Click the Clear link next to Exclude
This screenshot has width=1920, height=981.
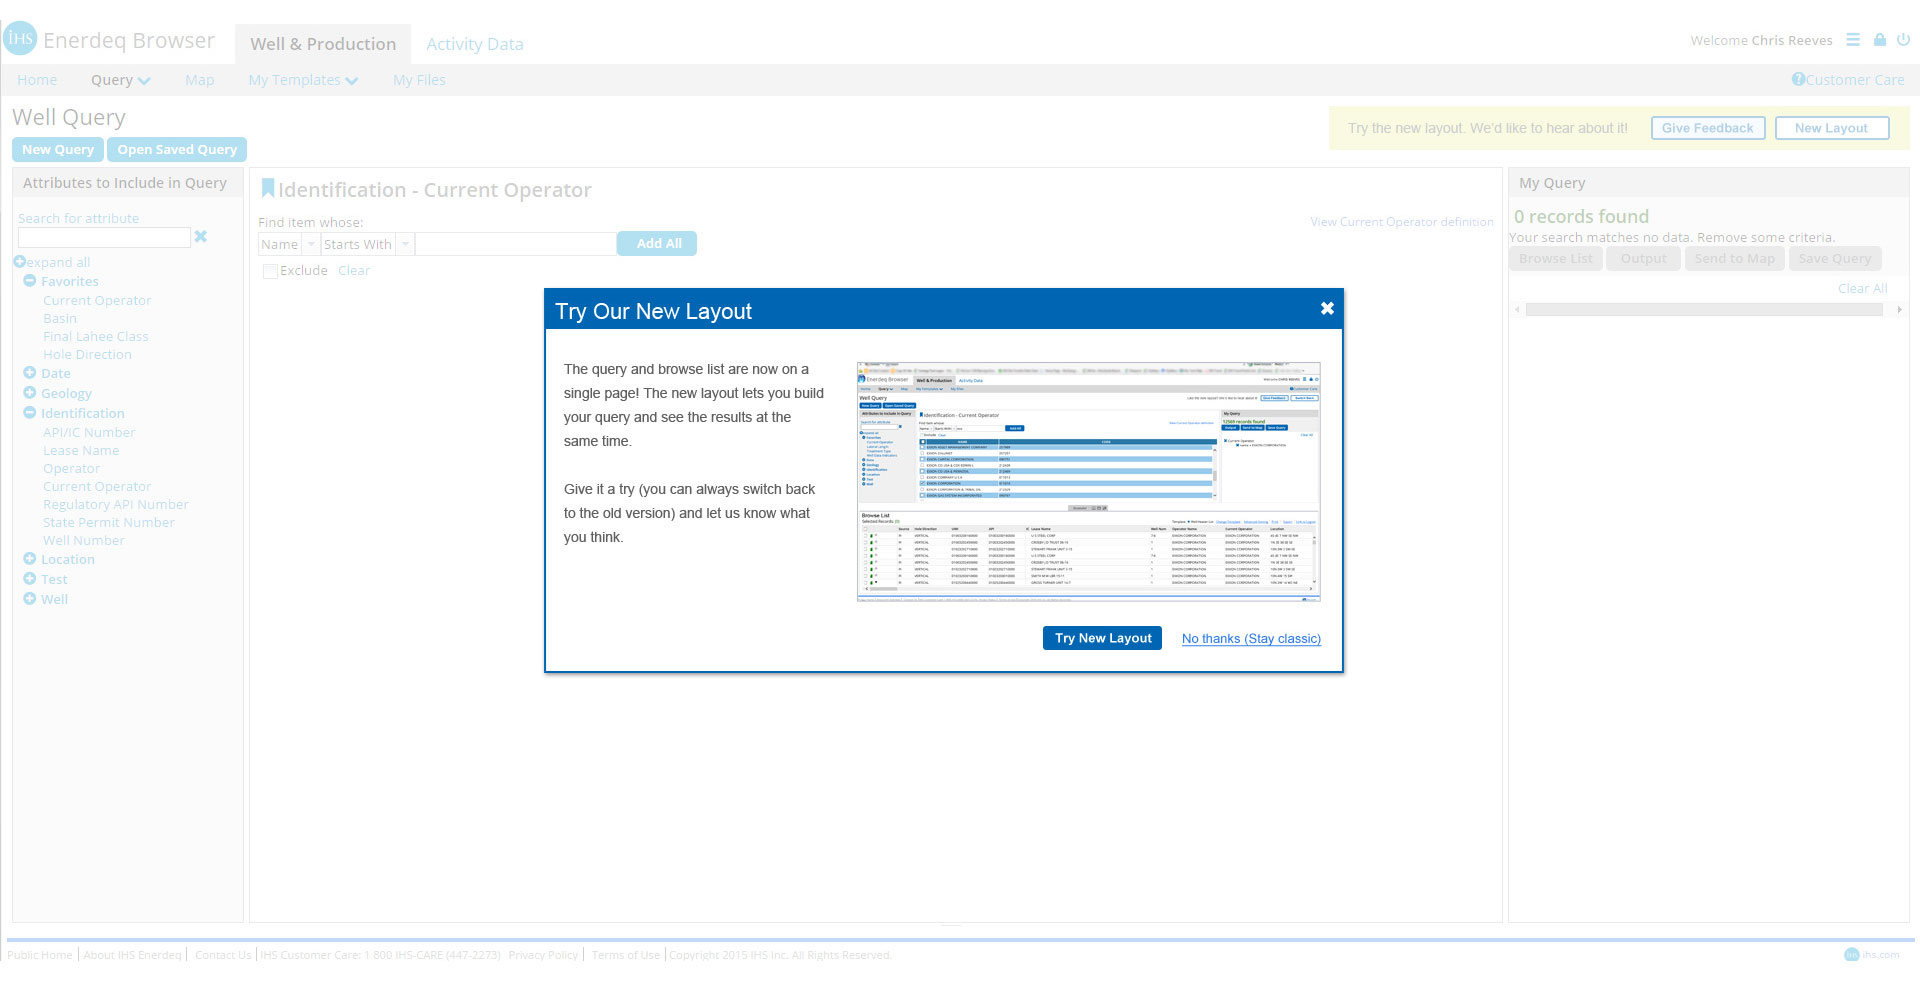(x=354, y=271)
